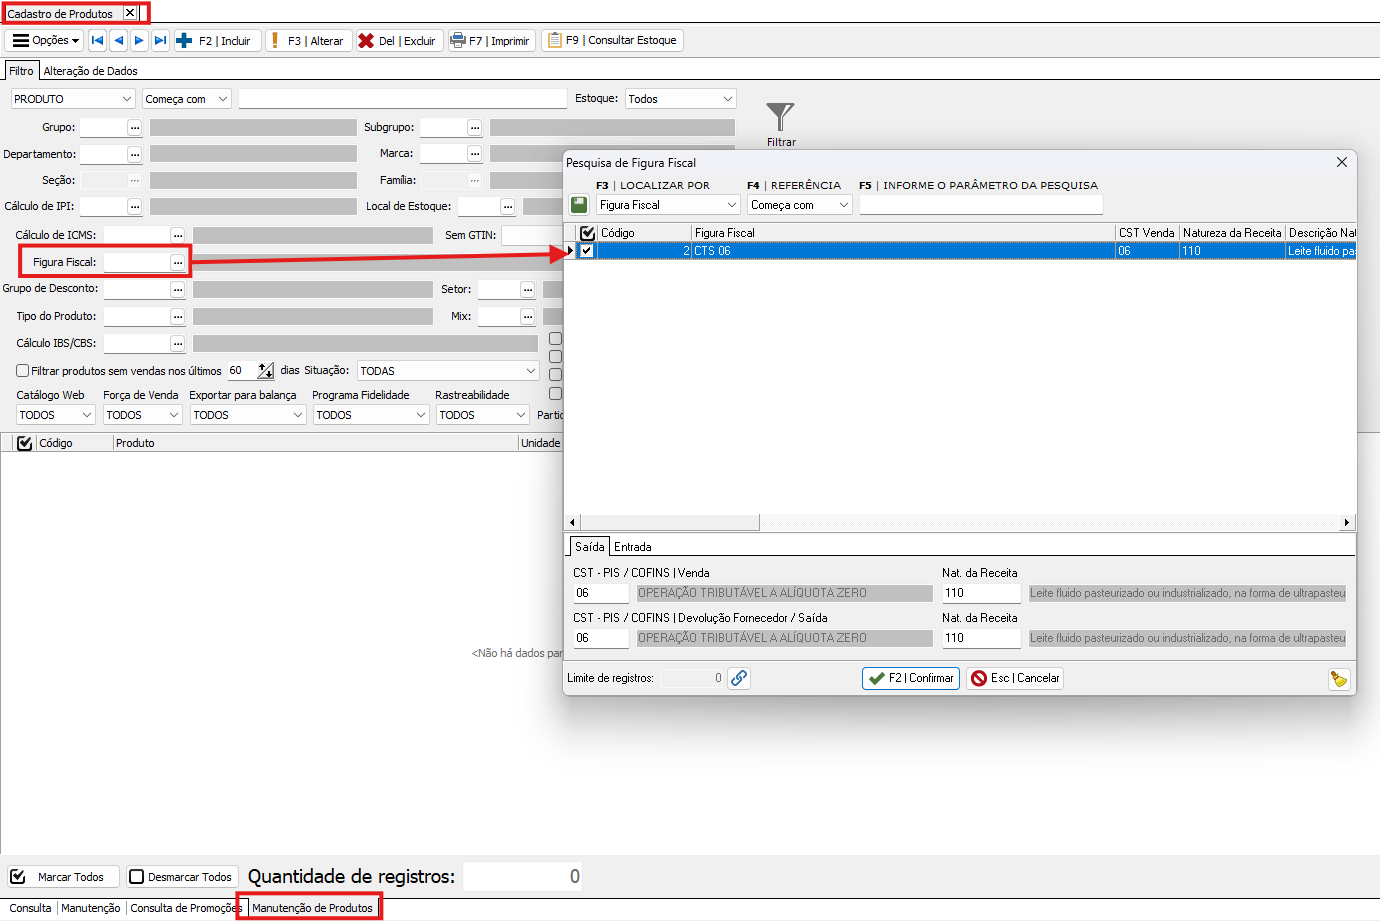Click Del Excluir red X button

[x=397, y=41]
